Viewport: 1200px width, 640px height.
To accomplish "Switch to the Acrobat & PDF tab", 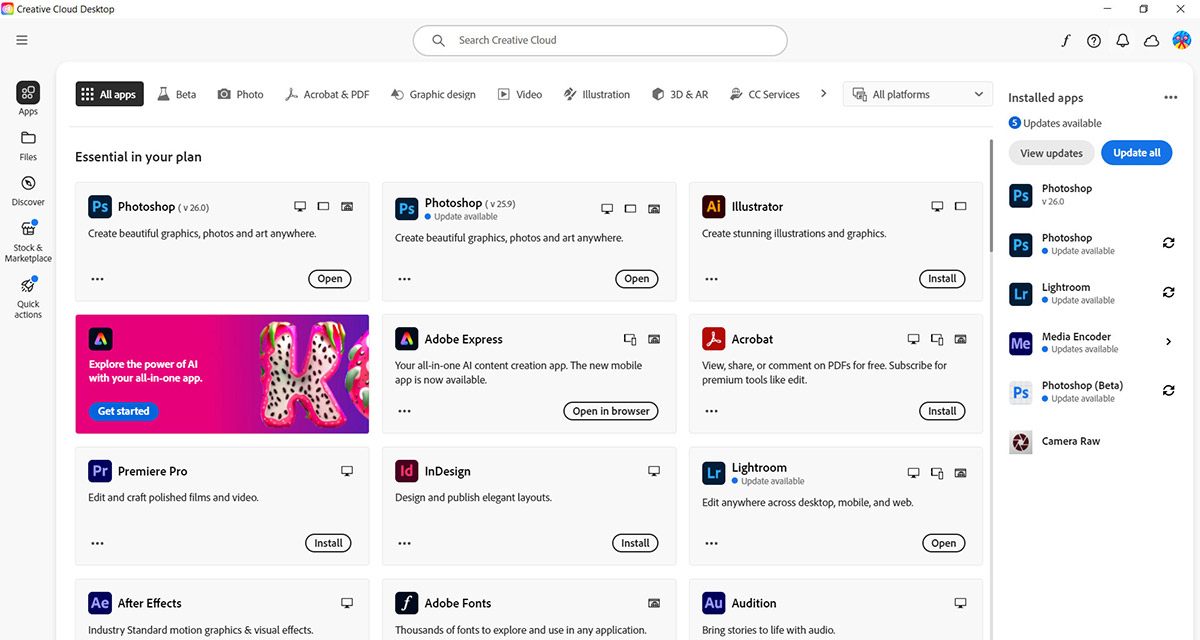I will point(327,94).
